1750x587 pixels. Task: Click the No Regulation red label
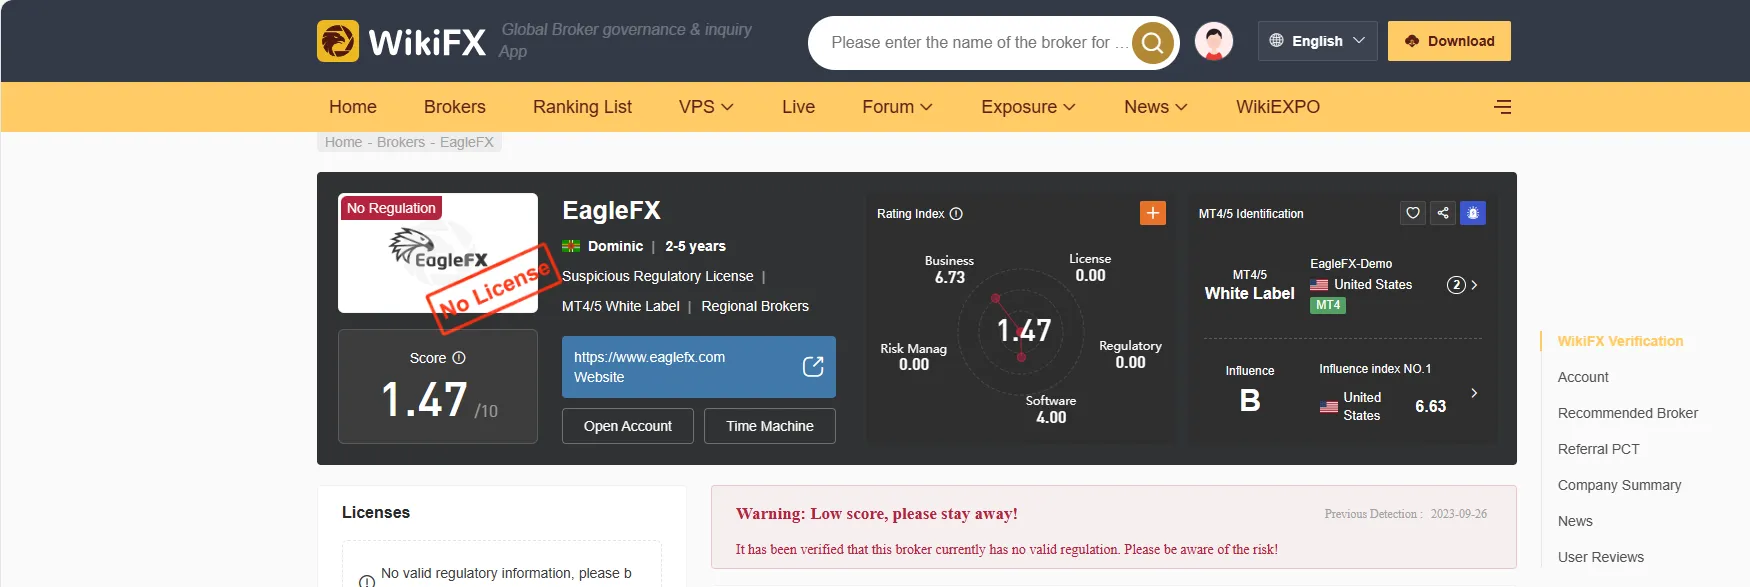[391, 208]
